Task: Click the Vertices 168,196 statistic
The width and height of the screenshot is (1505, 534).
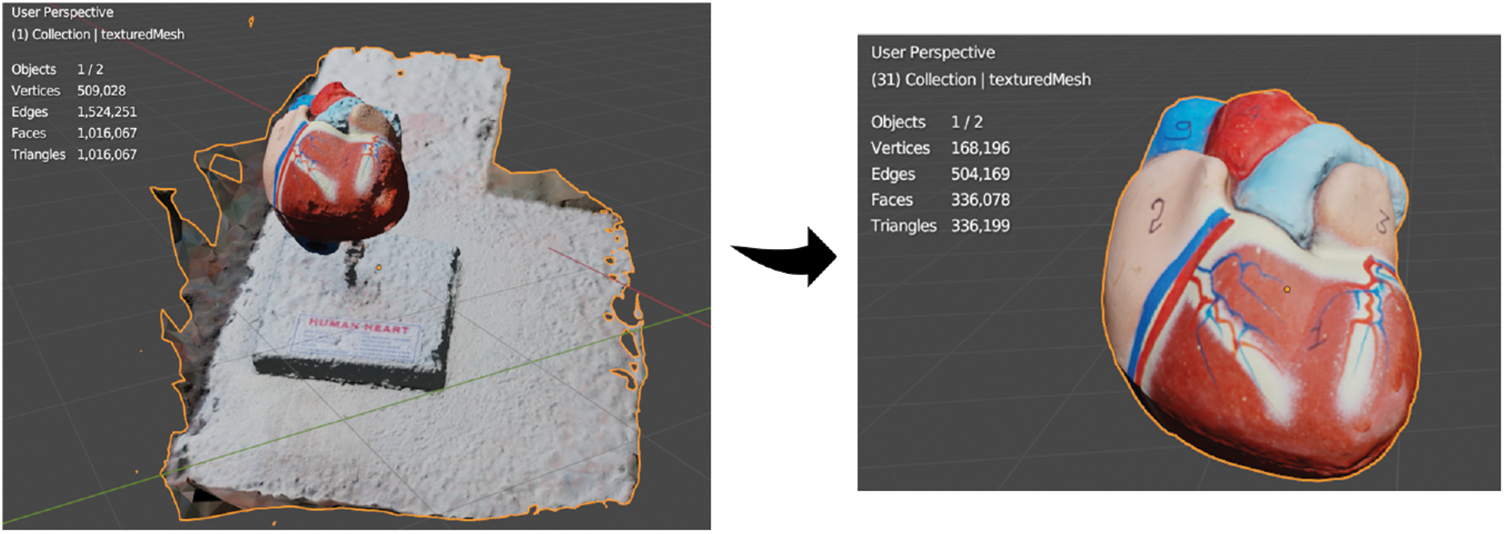Action: point(940,148)
